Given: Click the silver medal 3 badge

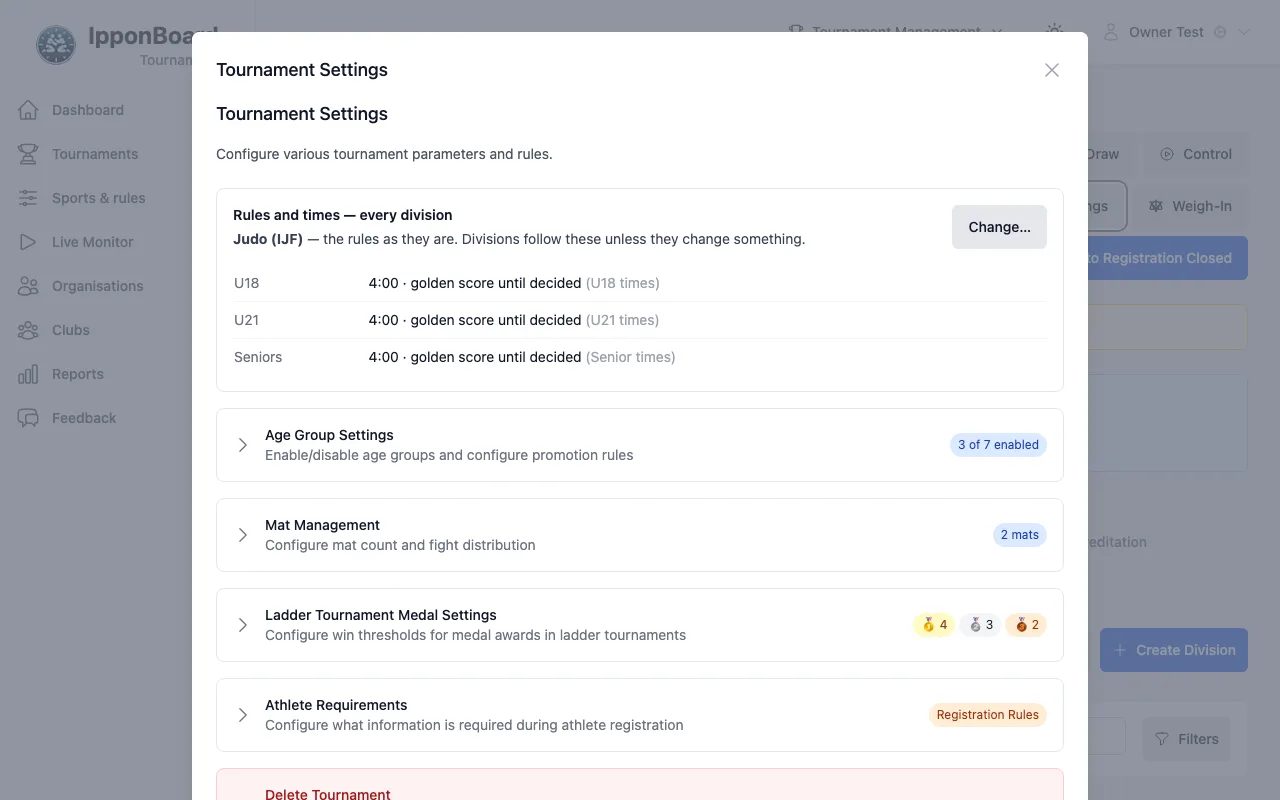Looking at the screenshot, I should [980, 625].
